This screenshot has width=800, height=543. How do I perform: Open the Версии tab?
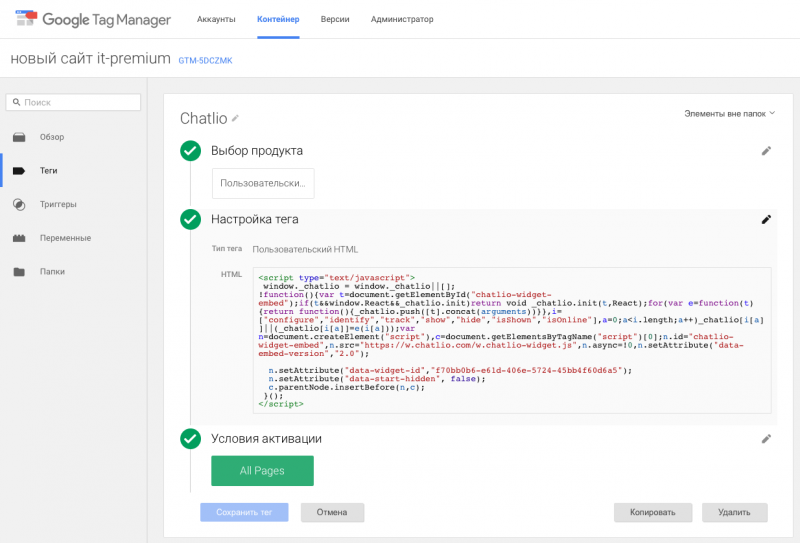pyautogui.click(x=334, y=19)
